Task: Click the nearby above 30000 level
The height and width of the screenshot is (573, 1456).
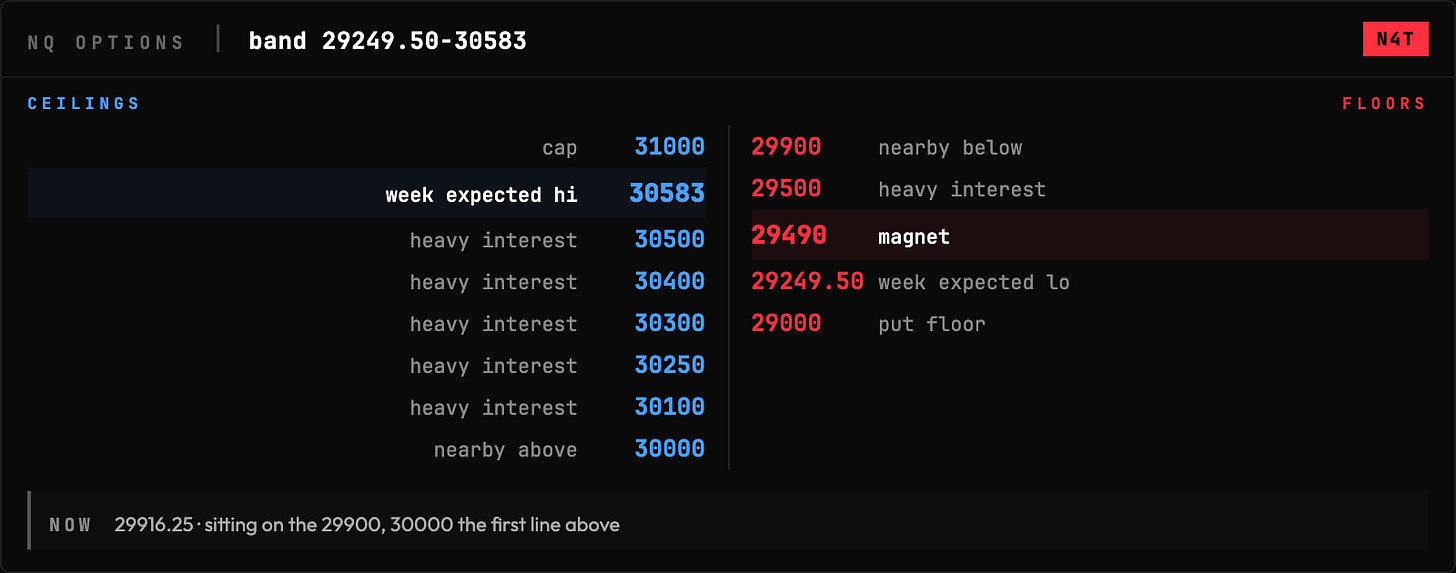Action: pyautogui.click(x=367, y=450)
